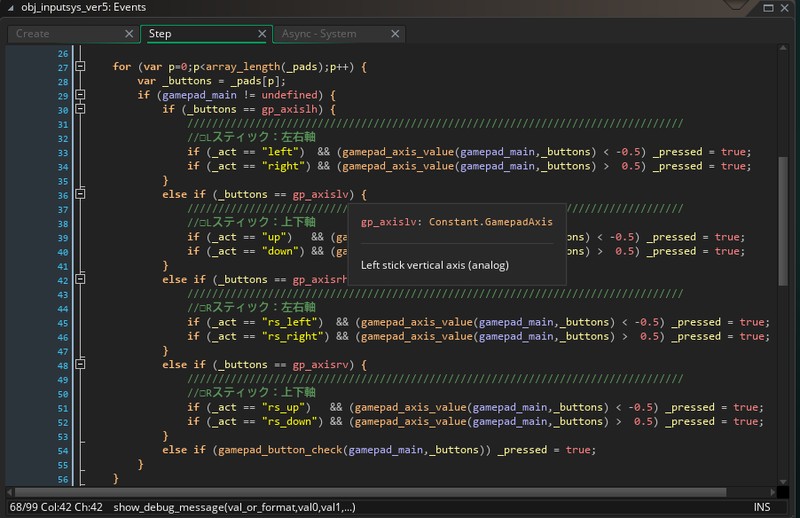Screen dimensions: 800x518
Task: Close the Create event tab
Action: click(128, 34)
